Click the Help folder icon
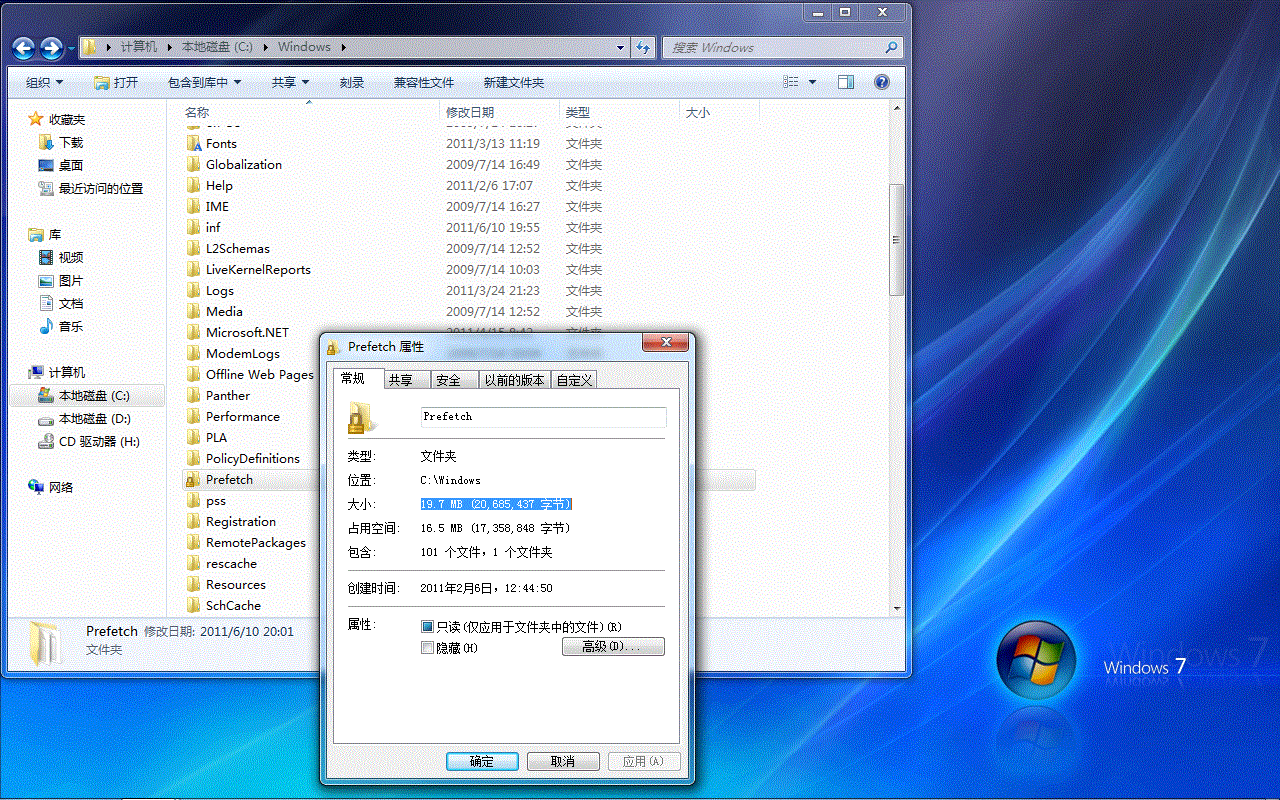1280x800 pixels. pyautogui.click(x=193, y=185)
